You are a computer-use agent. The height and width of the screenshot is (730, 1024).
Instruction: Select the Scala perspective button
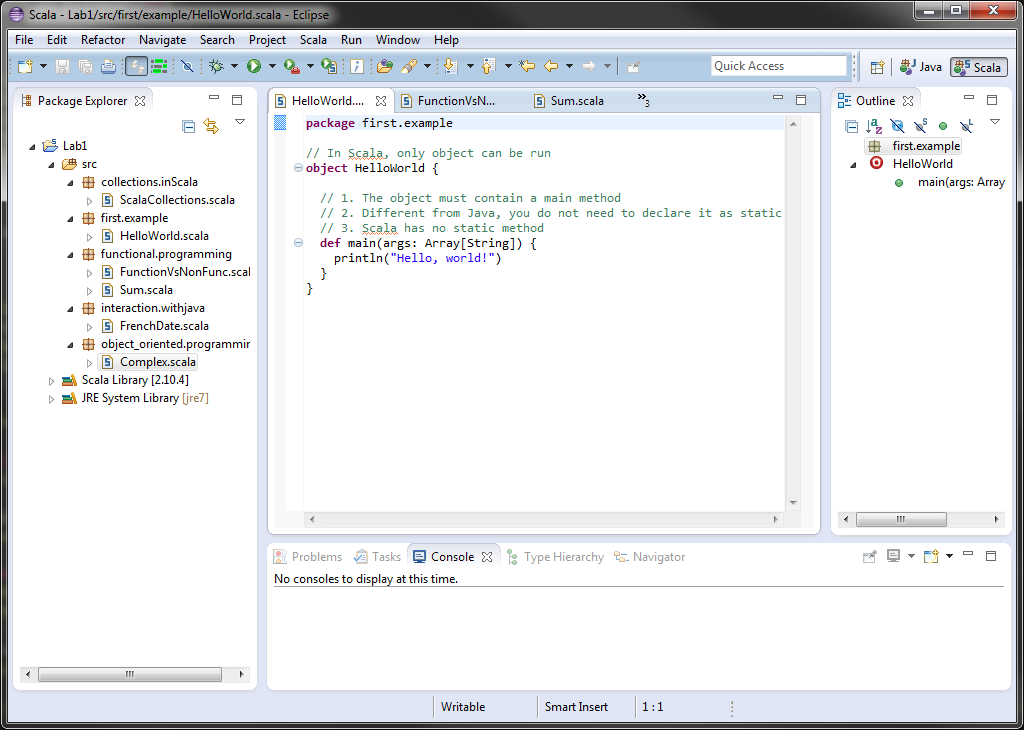(978, 67)
